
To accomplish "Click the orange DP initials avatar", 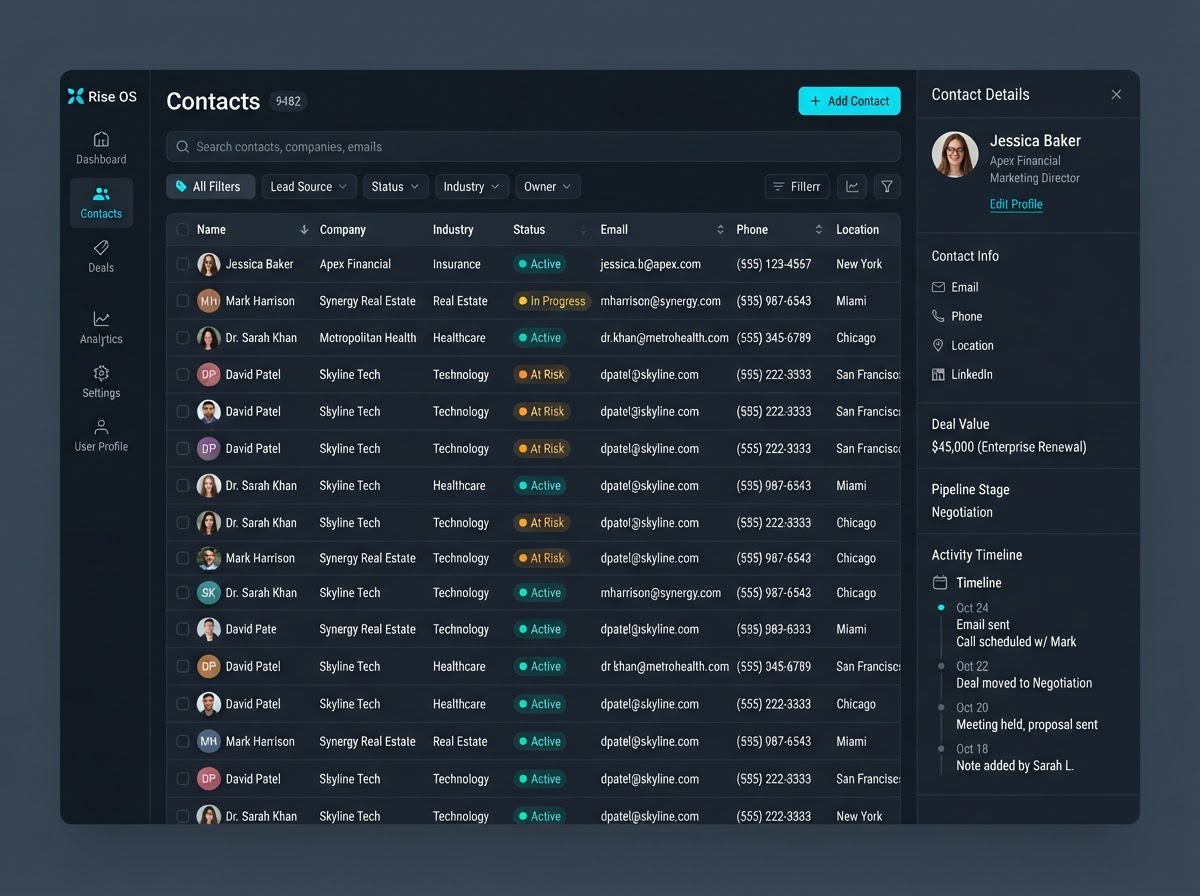I will [208, 666].
